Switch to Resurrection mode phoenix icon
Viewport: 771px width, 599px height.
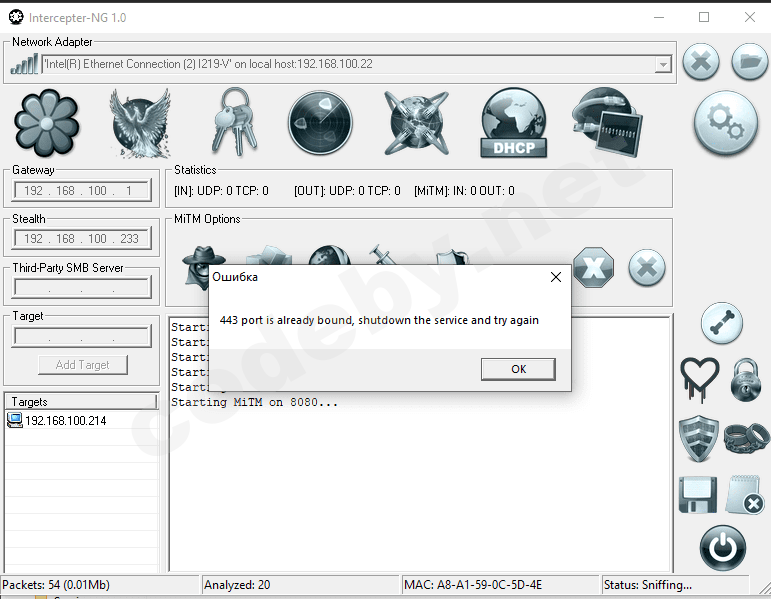coord(140,123)
